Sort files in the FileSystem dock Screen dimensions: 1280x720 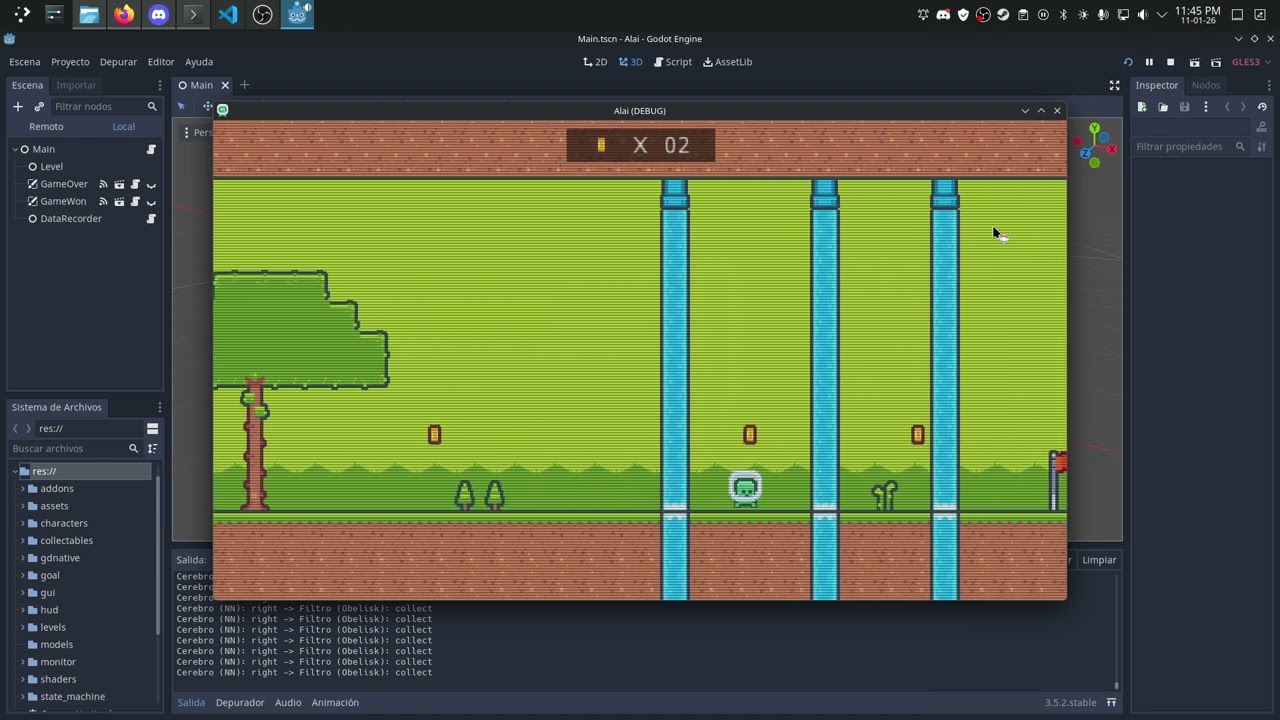pos(152,449)
